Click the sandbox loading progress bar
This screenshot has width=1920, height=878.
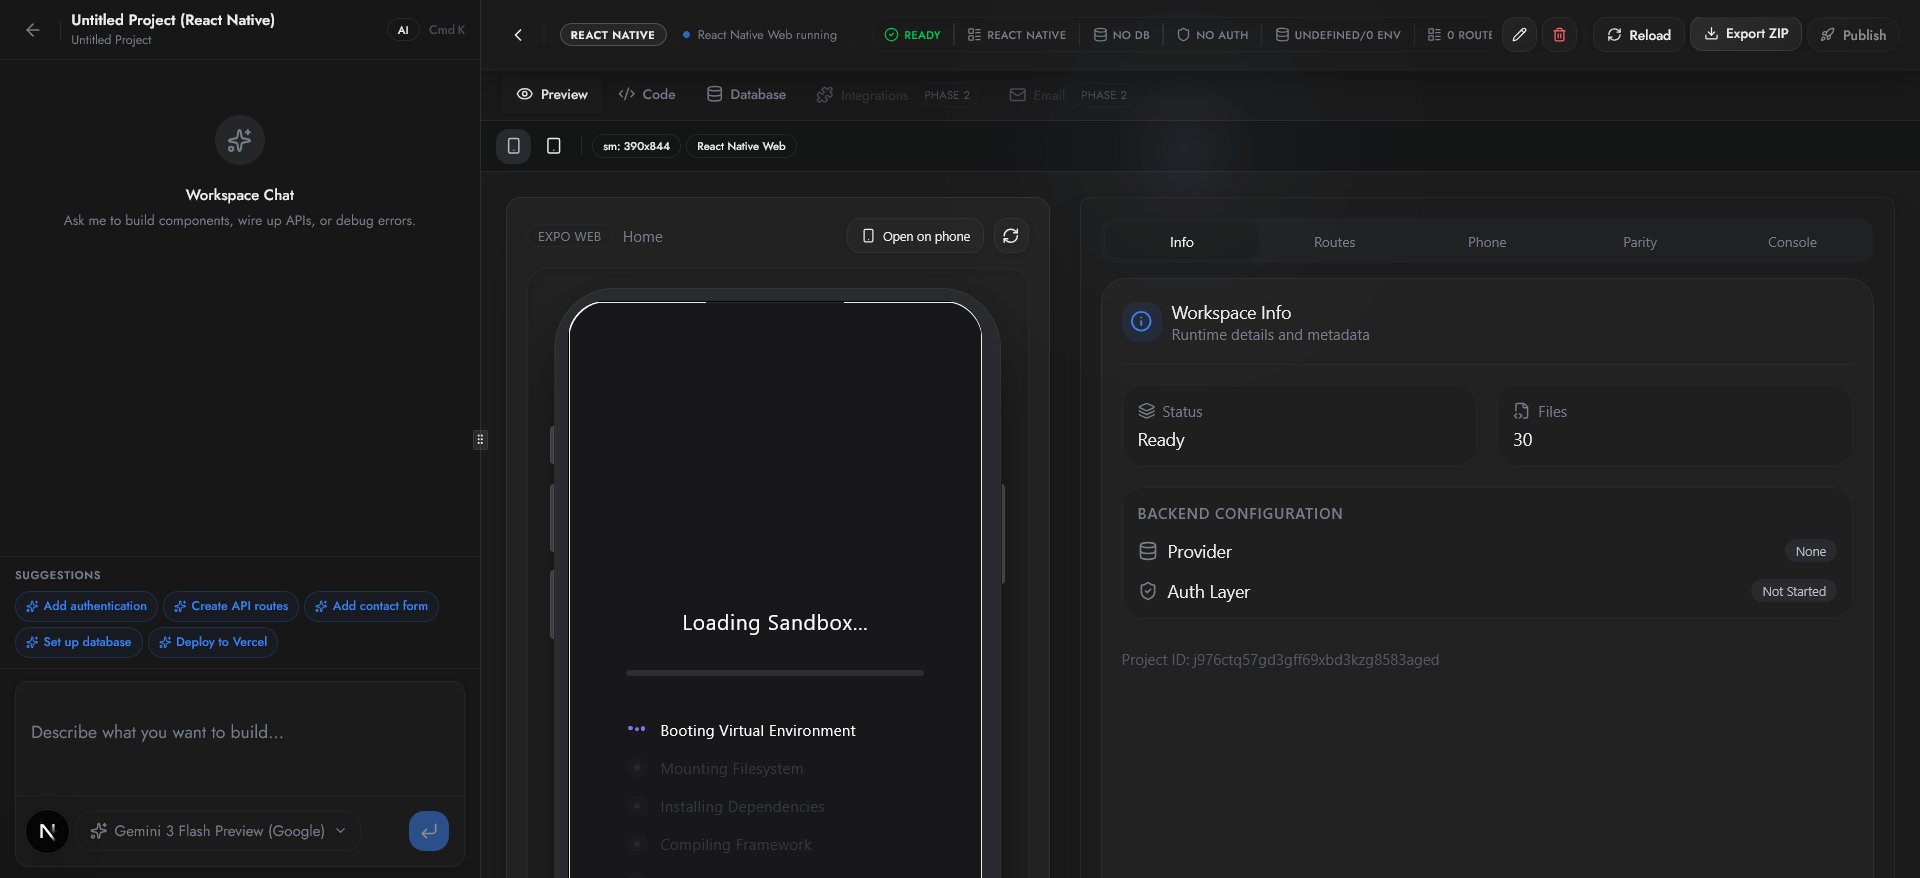tap(775, 673)
